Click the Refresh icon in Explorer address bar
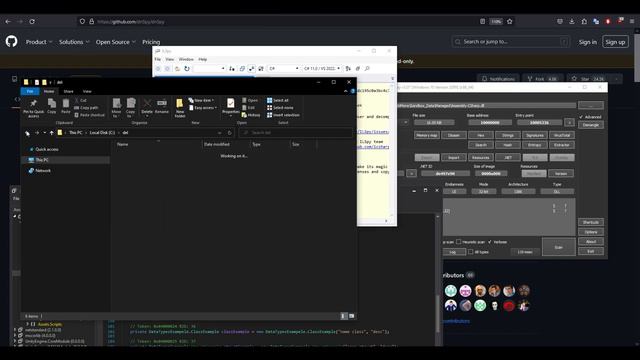640x360 pixels. coord(230,133)
